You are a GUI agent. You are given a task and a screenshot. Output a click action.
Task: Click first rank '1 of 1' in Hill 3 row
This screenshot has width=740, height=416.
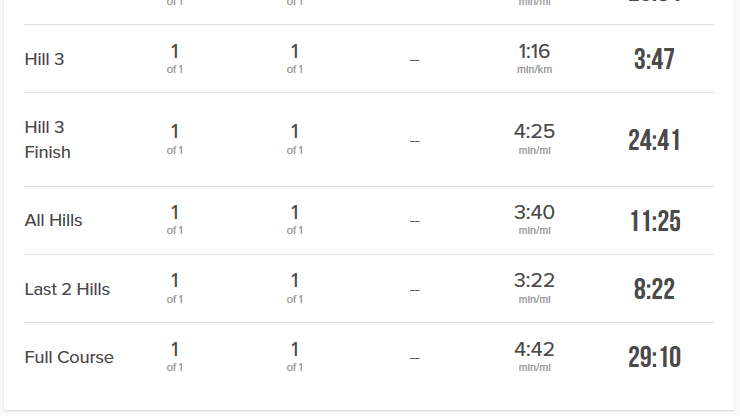pos(175,59)
